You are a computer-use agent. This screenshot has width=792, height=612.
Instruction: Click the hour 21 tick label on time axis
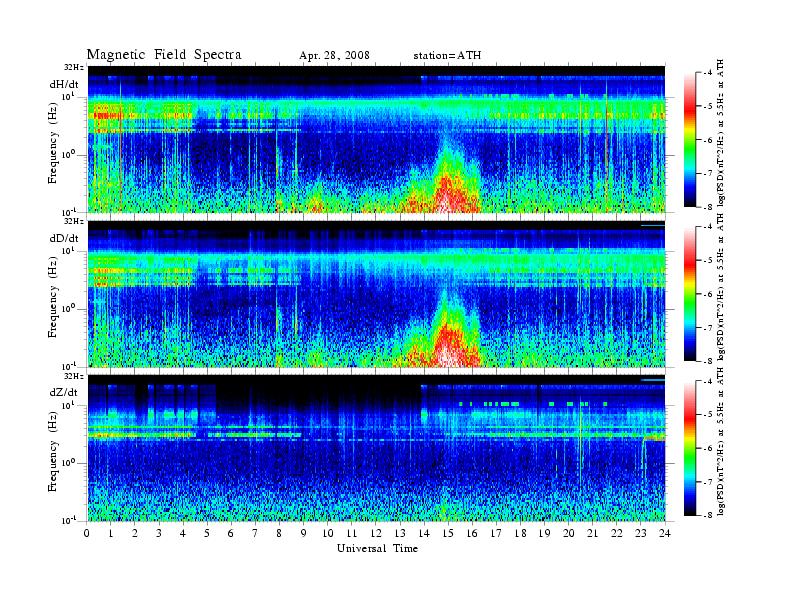click(x=592, y=533)
